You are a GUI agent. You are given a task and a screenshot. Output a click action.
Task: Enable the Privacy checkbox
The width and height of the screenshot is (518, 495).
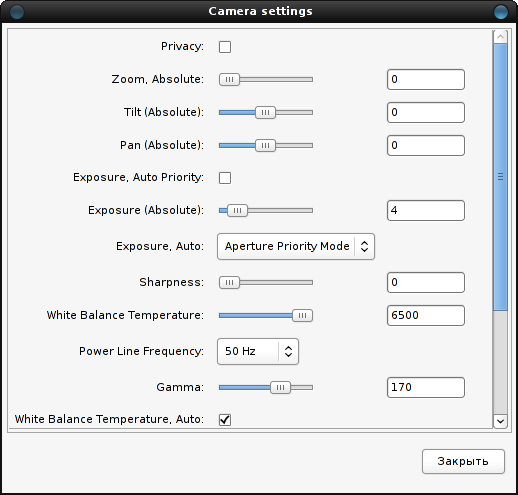click(225, 47)
